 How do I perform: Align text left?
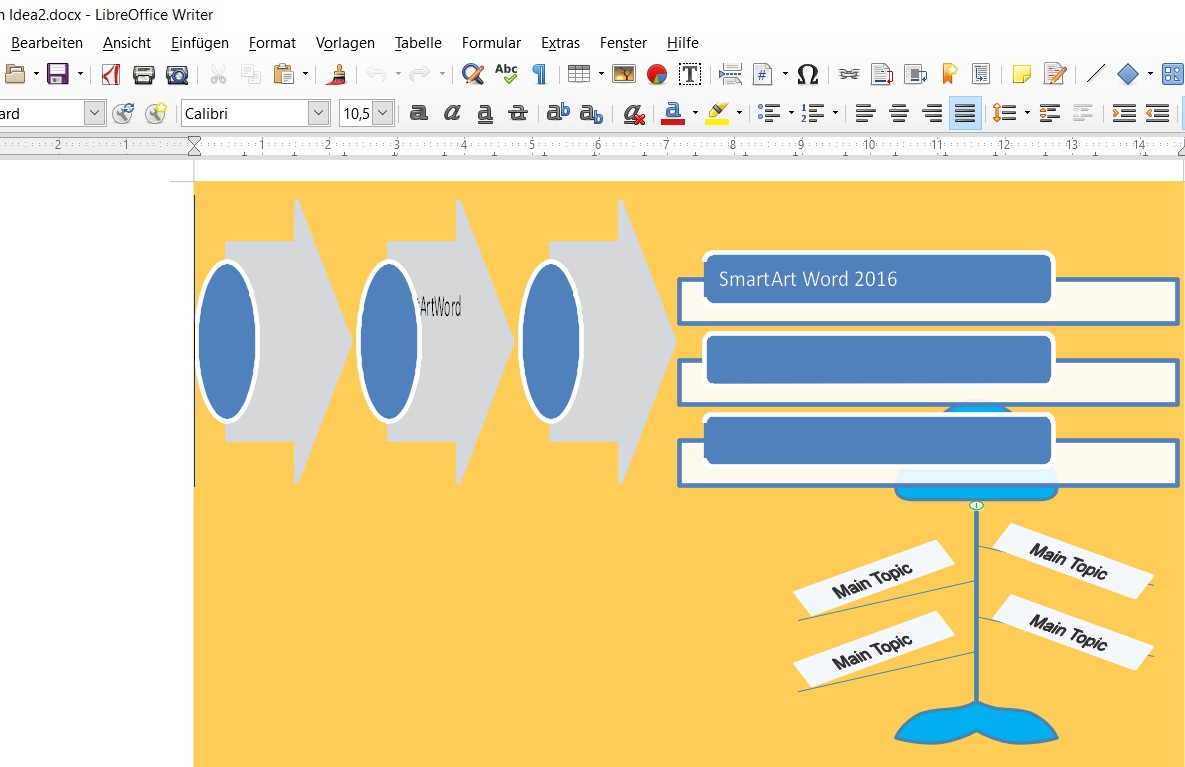[865, 113]
